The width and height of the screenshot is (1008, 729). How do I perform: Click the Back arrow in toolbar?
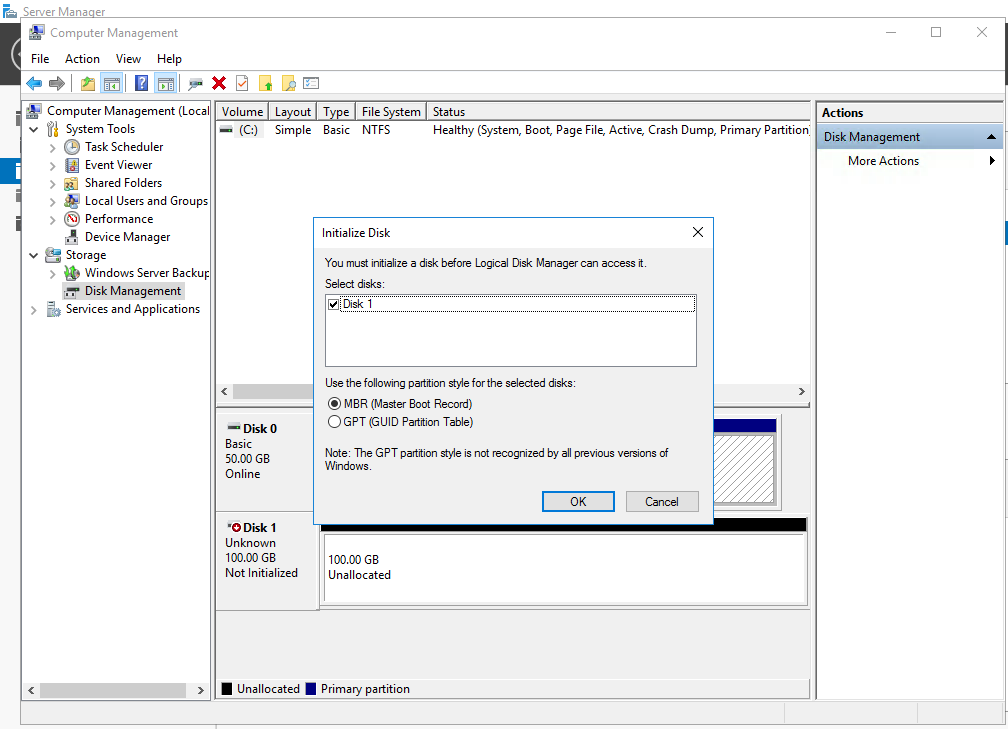tap(34, 83)
